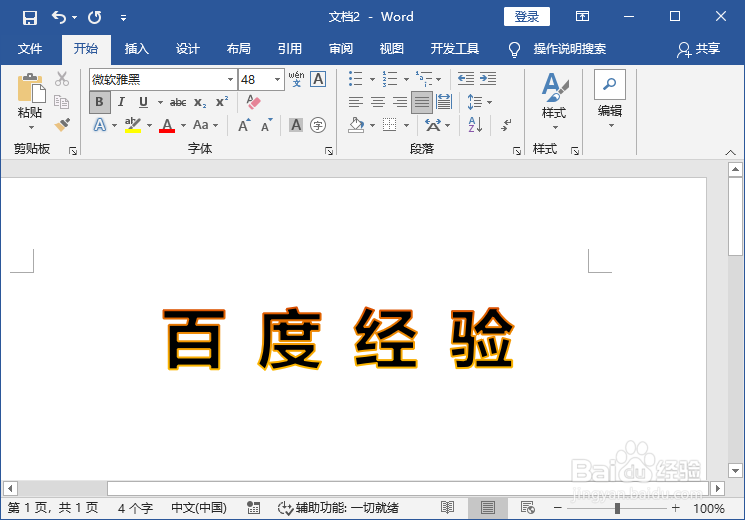Screen dimensions: 745x520
Task: Insert enclosed character (字 in circle)
Action: [x=317, y=125]
